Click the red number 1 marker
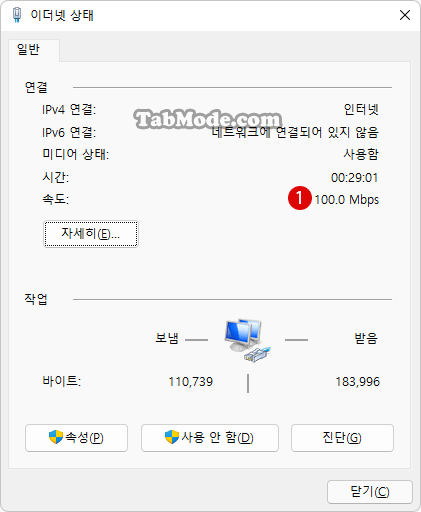Screen dimensions: 421x512 [x=299, y=198]
